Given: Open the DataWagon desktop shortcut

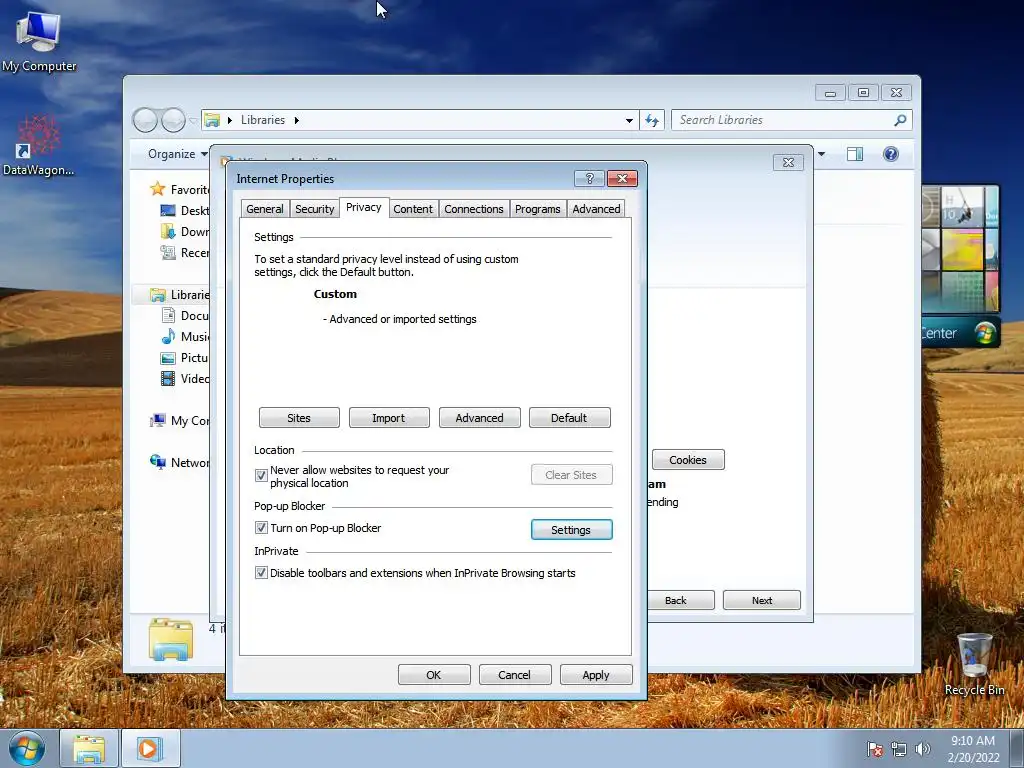Looking at the screenshot, I should [38, 146].
